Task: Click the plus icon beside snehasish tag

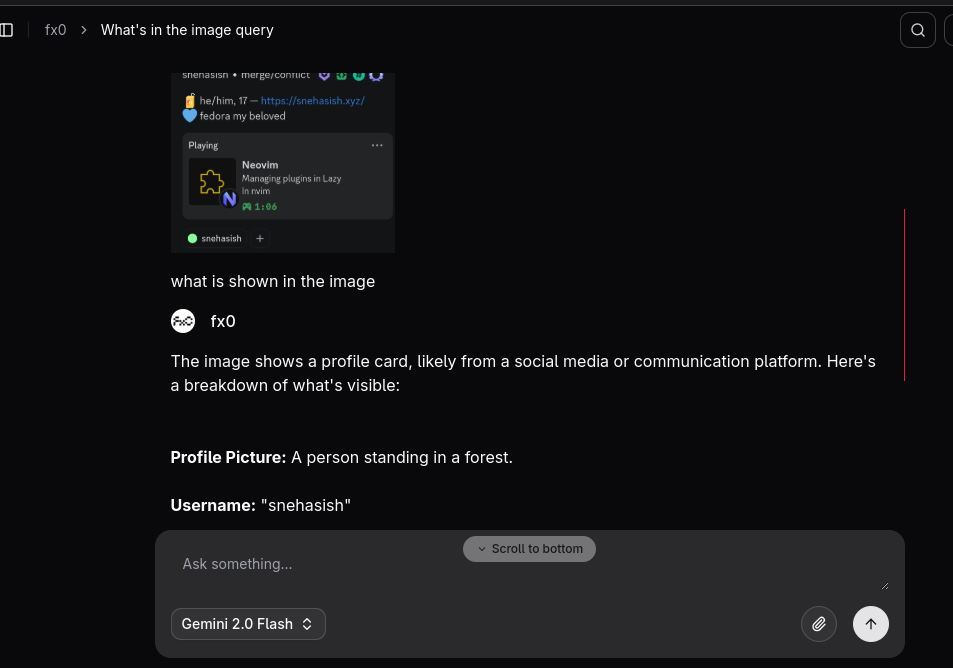Action: tap(260, 238)
